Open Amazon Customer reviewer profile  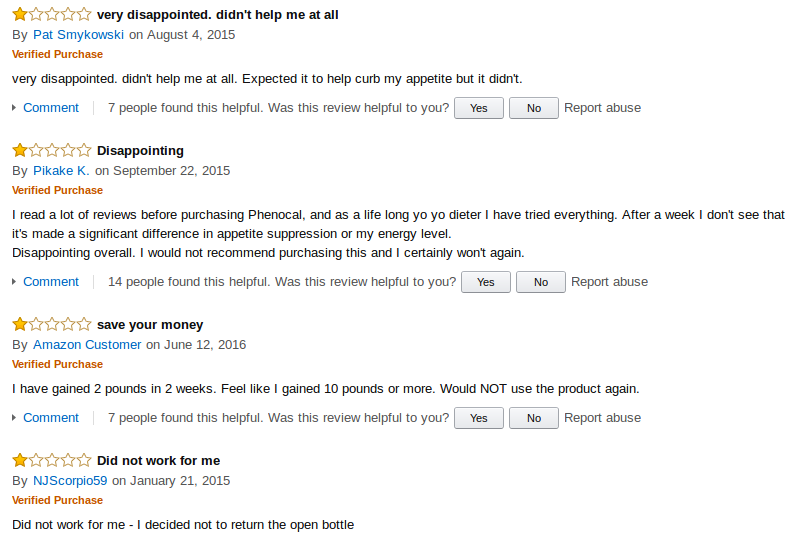(x=87, y=345)
